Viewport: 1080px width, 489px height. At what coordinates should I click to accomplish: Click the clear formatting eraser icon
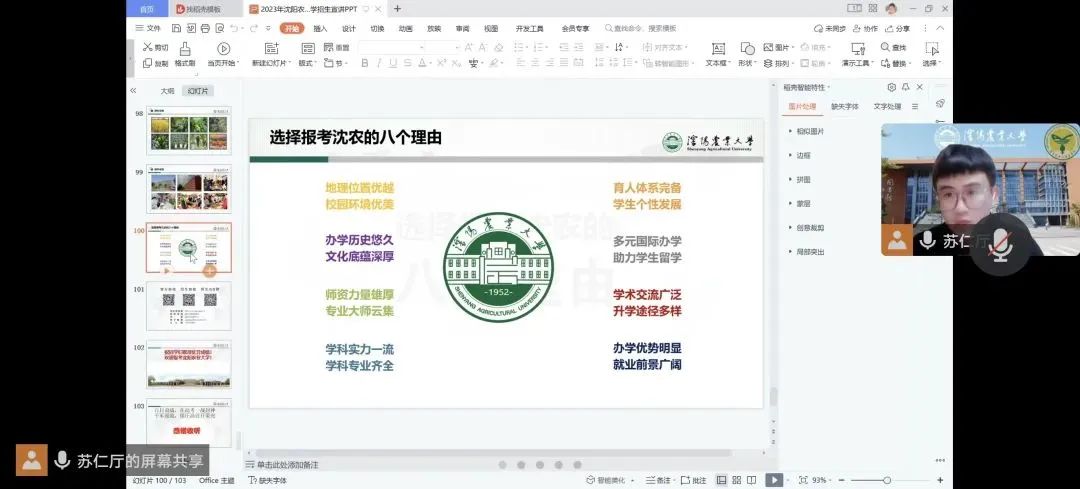499,48
